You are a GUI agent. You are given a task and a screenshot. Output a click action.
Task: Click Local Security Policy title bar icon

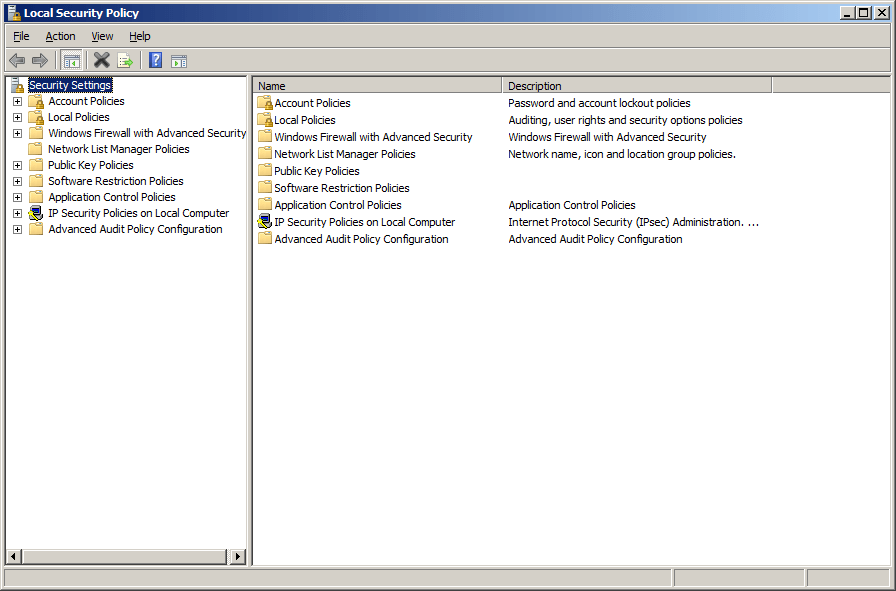click(x=14, y=13)
